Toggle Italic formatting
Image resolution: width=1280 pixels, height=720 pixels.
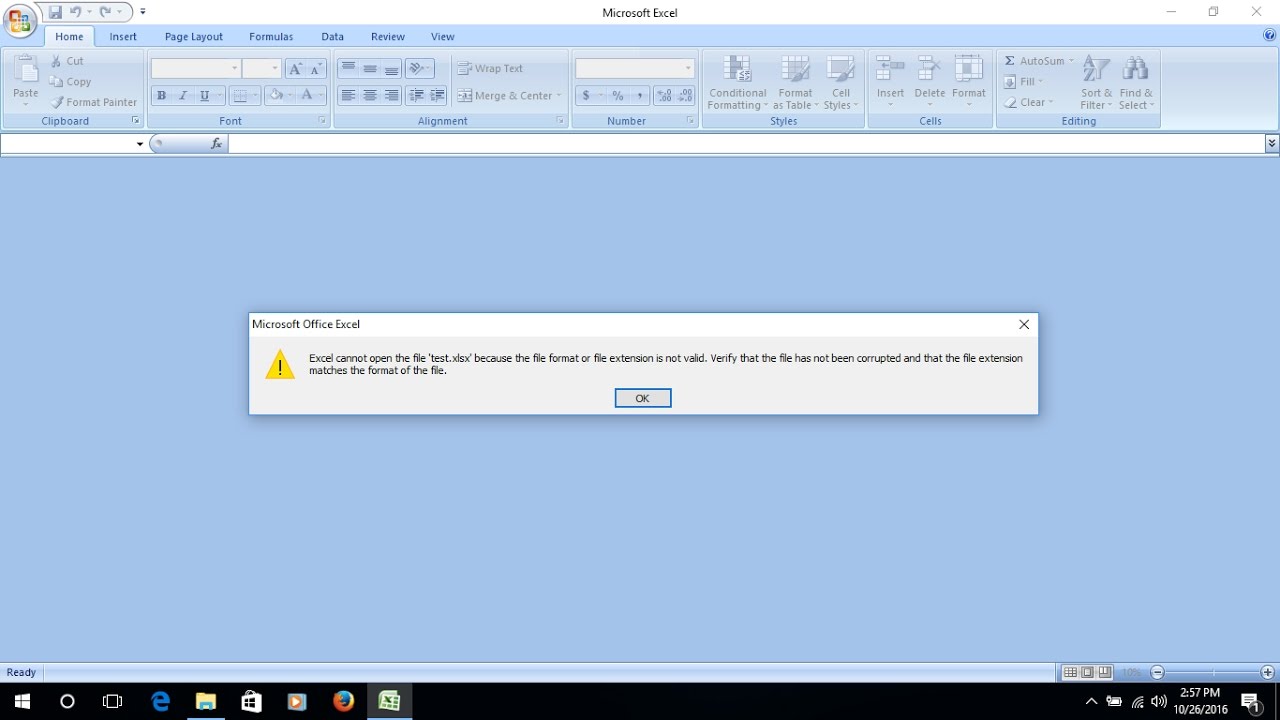183,96
